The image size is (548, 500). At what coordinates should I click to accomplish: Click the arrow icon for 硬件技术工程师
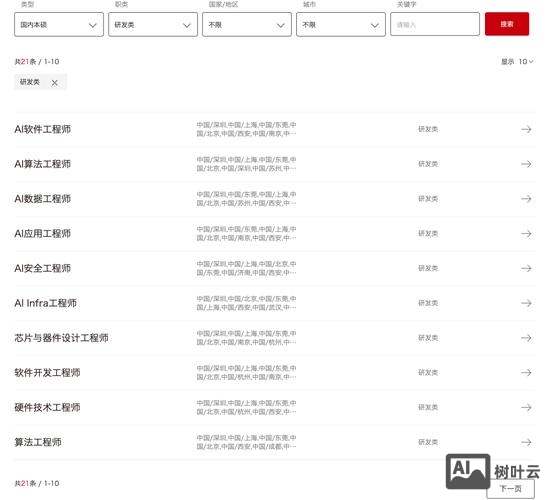tap(526, 407)
